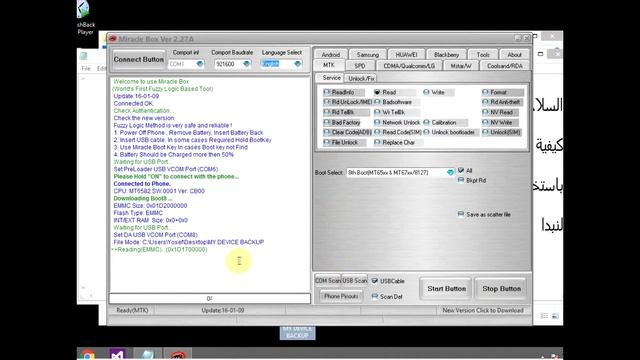Image resolution: width=640 pixels, height=360 pixels.
Task: Select the FlashBack Player desktop icon
Action: pyautogui.click(x=85, y=18)
